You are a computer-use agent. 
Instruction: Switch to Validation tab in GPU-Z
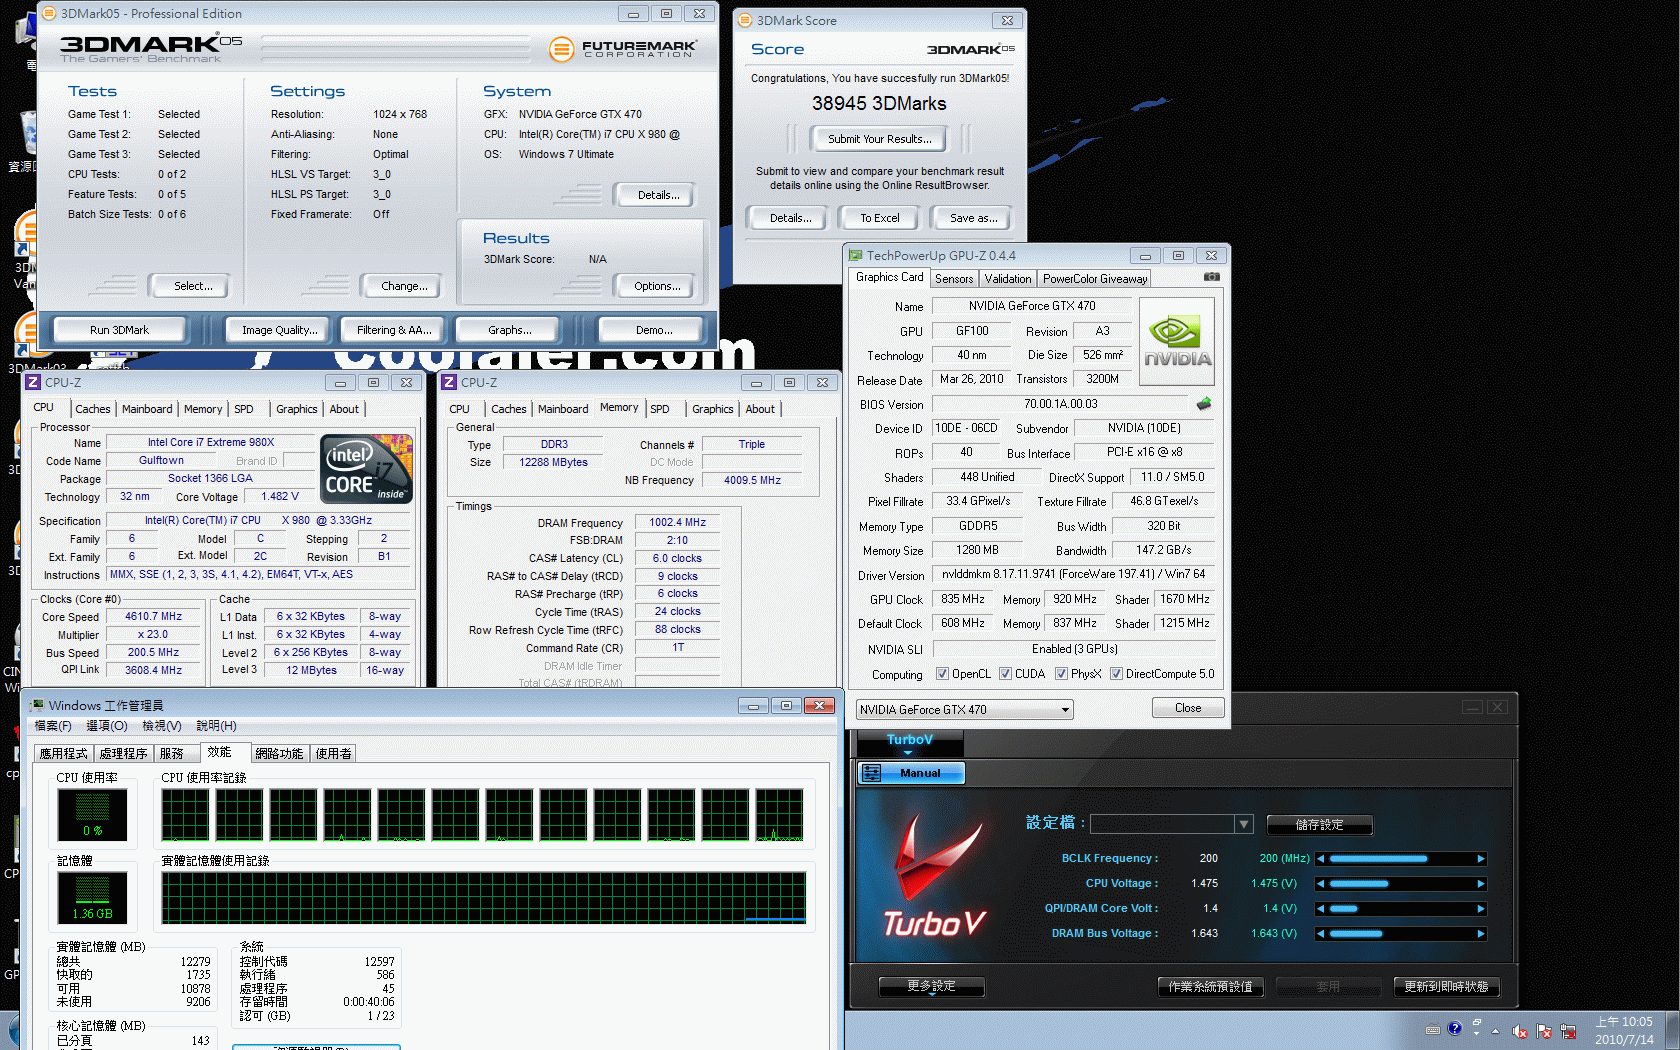1007,279
